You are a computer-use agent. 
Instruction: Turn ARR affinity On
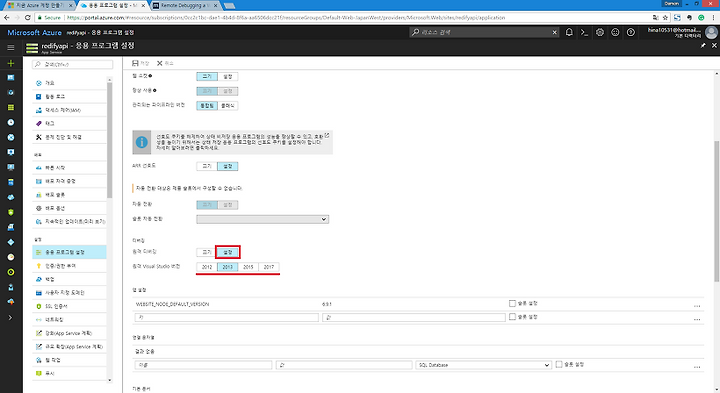228,166
